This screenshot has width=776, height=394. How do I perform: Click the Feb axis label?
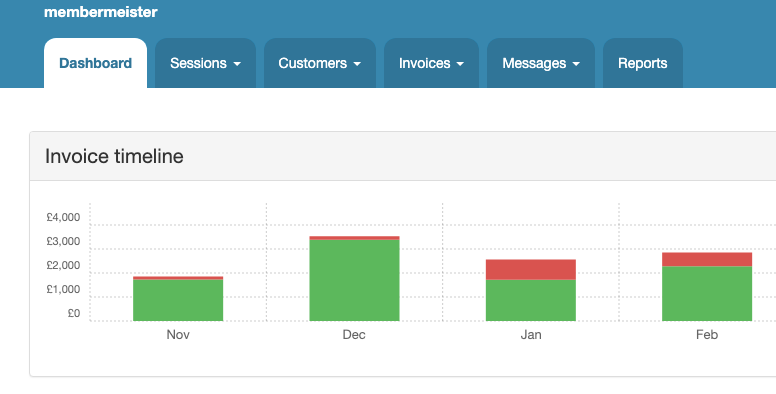(707, 335)
